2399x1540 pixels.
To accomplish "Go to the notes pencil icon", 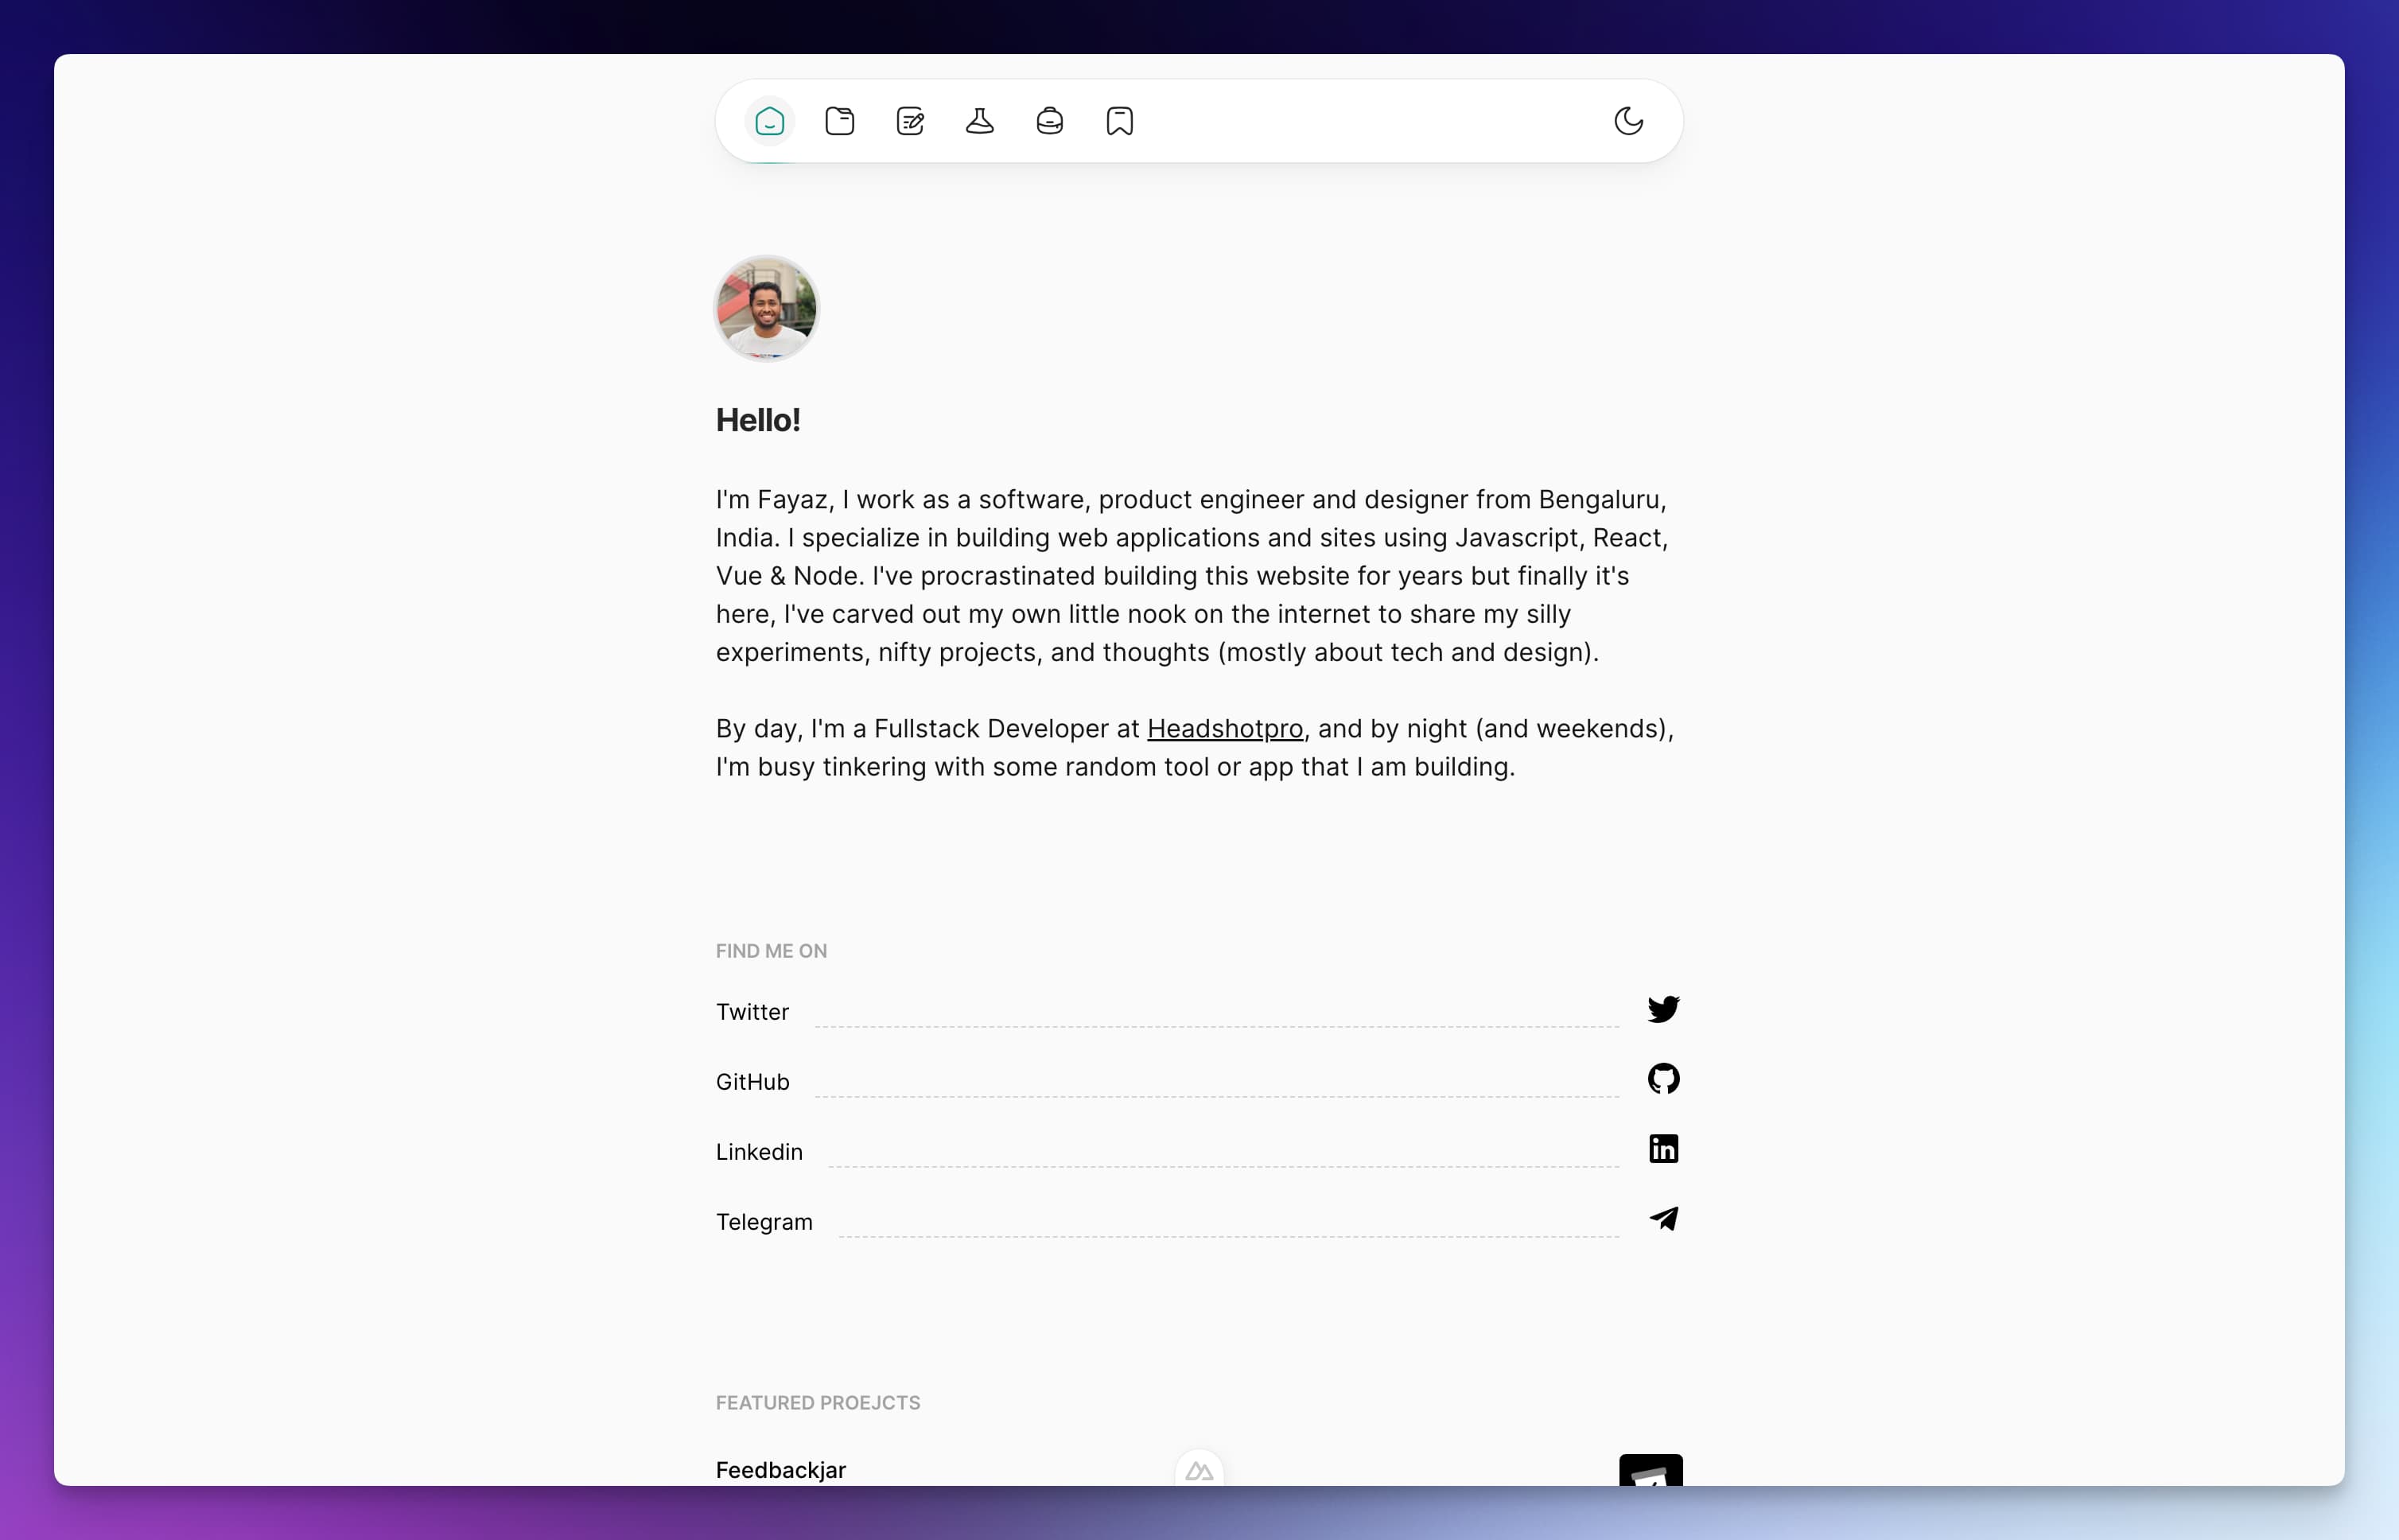I will (x=910, y=121).
